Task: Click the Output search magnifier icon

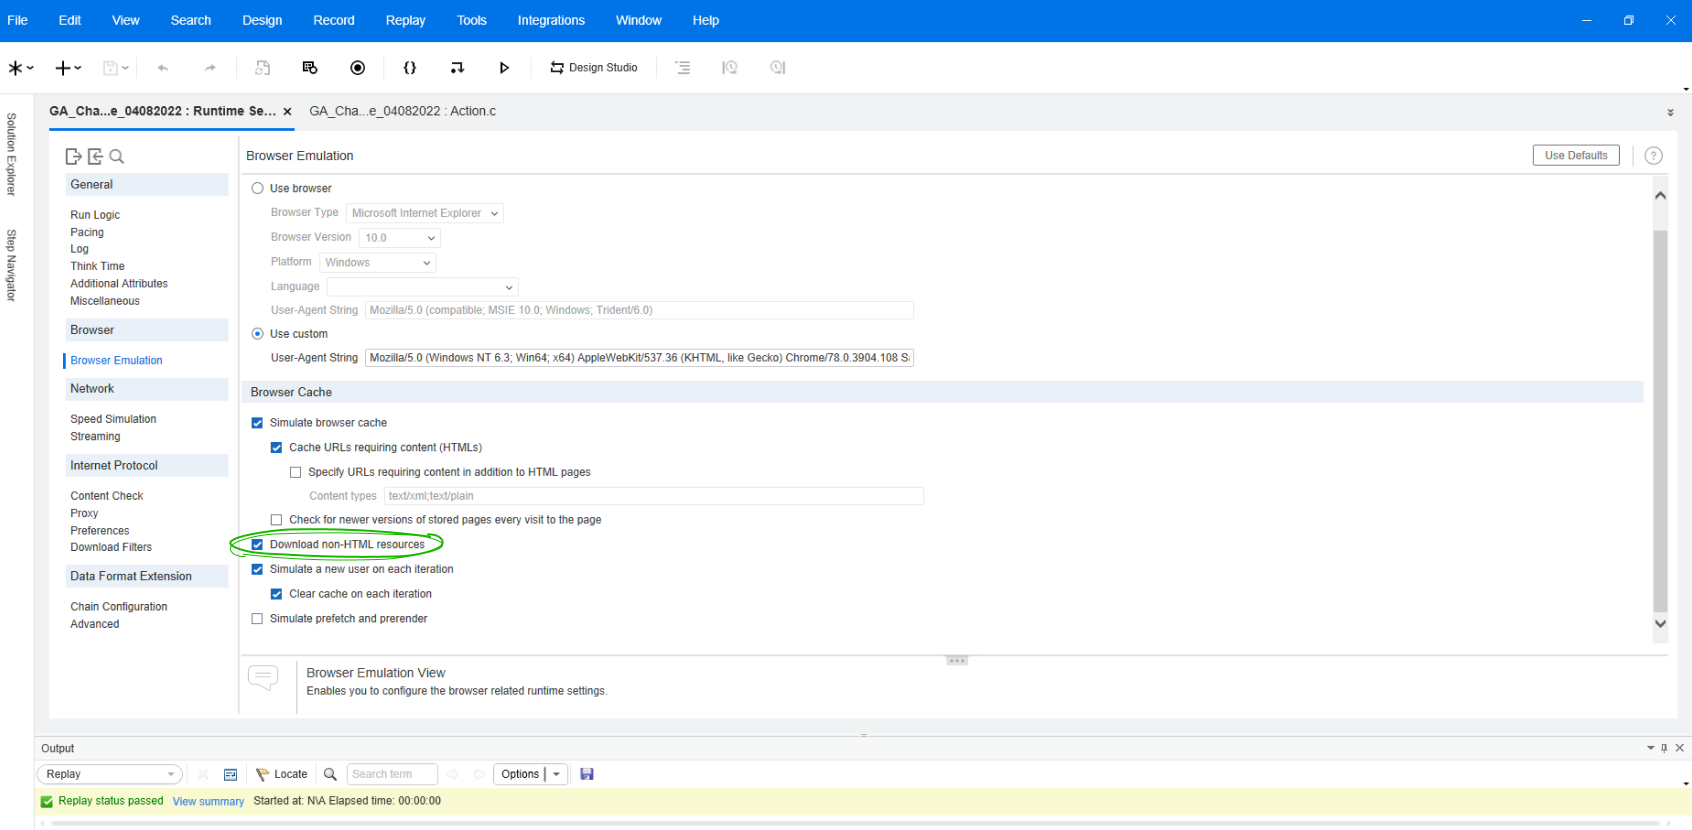Action: pyautogui.click(x=330, y=774)
